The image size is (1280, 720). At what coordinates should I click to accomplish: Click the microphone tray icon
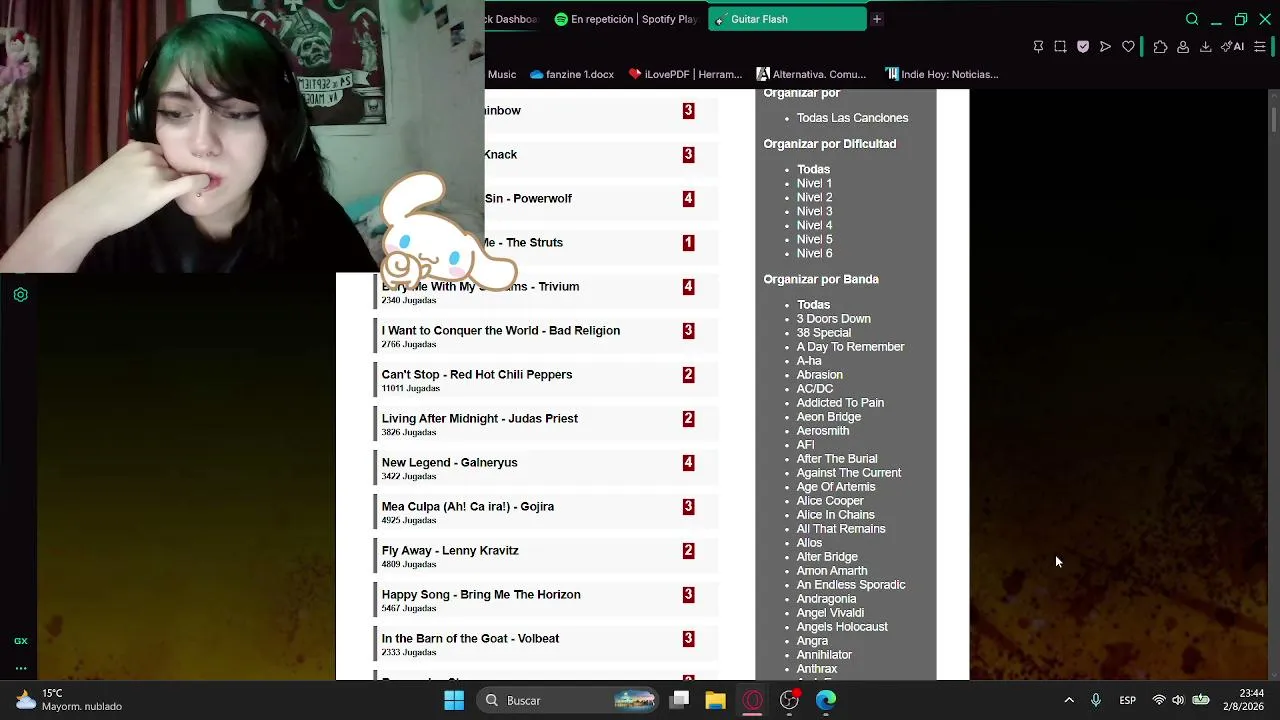click(x=1096, y=700)
